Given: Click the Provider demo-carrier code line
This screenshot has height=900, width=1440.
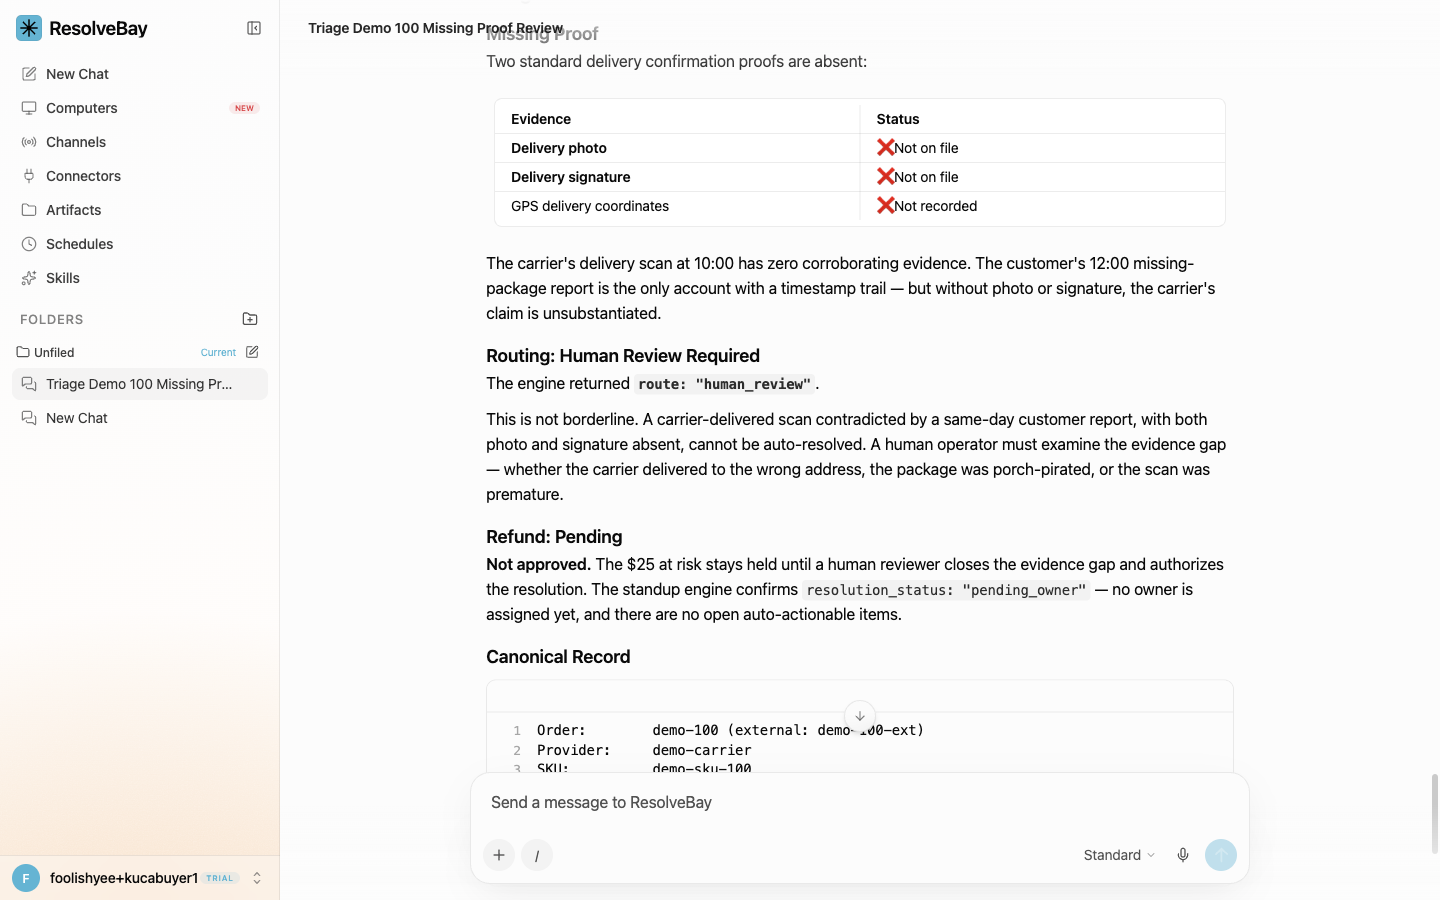Looking at the screenshot, I should coord(644,750).
